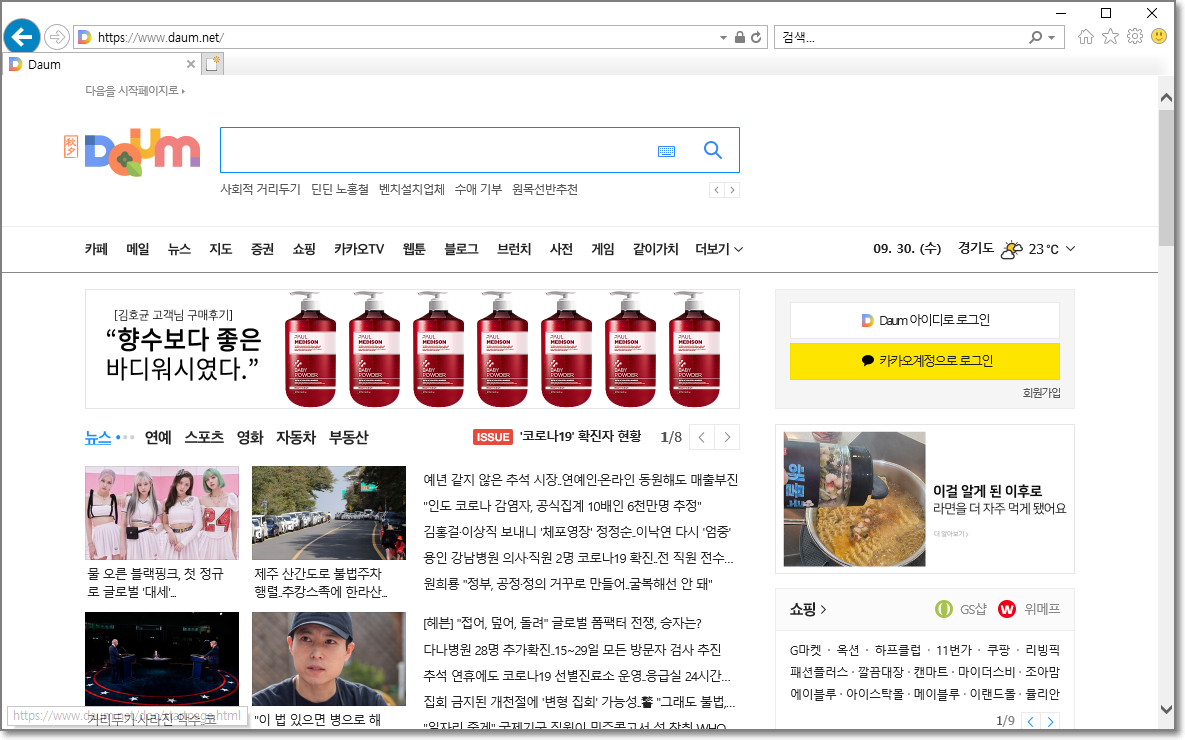Click the security lock icon in address bar
Image resolution: width=1185 pixels, height=740 pixels.
[740, 37]
